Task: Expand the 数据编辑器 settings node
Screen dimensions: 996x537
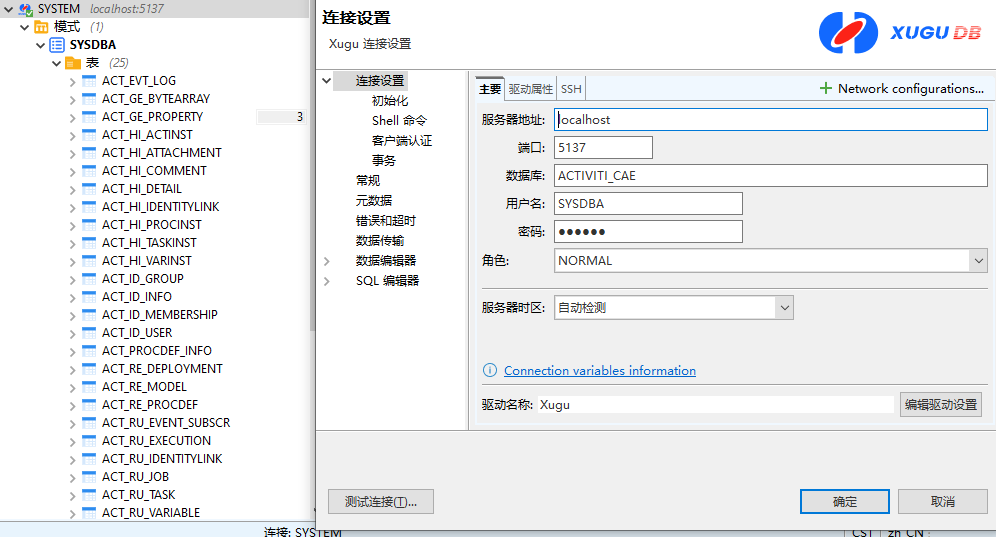Action: click(x=327, y=261)
